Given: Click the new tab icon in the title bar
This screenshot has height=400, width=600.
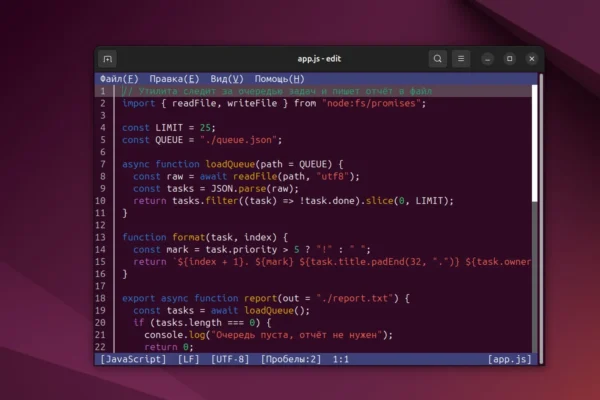Looking at the screenshot, I should [108, 59].
